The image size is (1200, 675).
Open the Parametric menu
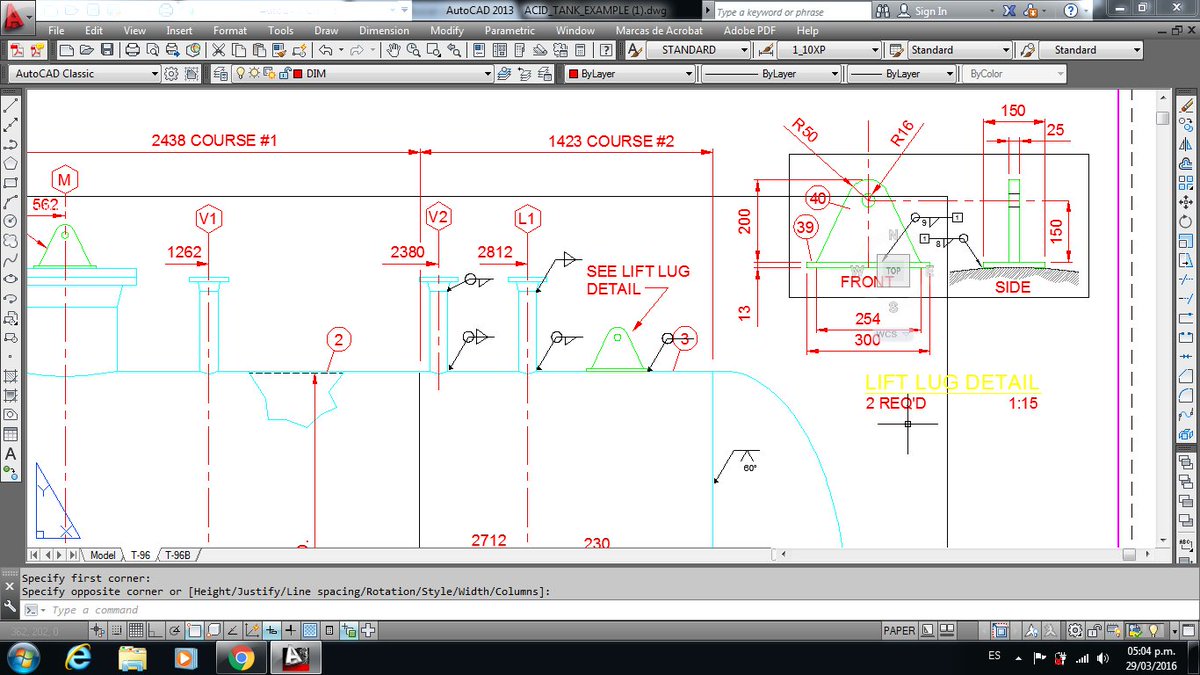click(x=510, y=31)
